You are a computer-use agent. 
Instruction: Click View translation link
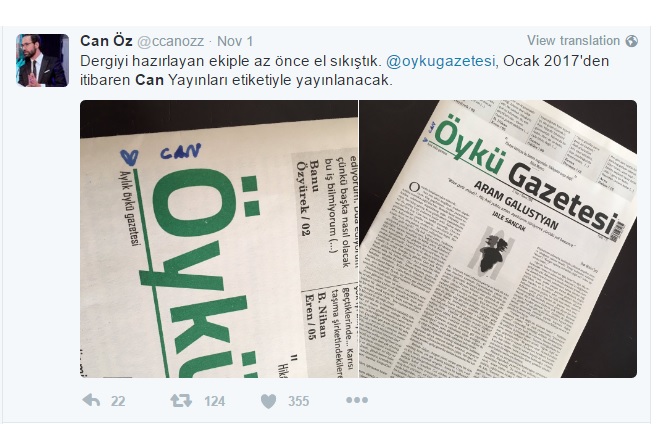click(x=573, y=41)
